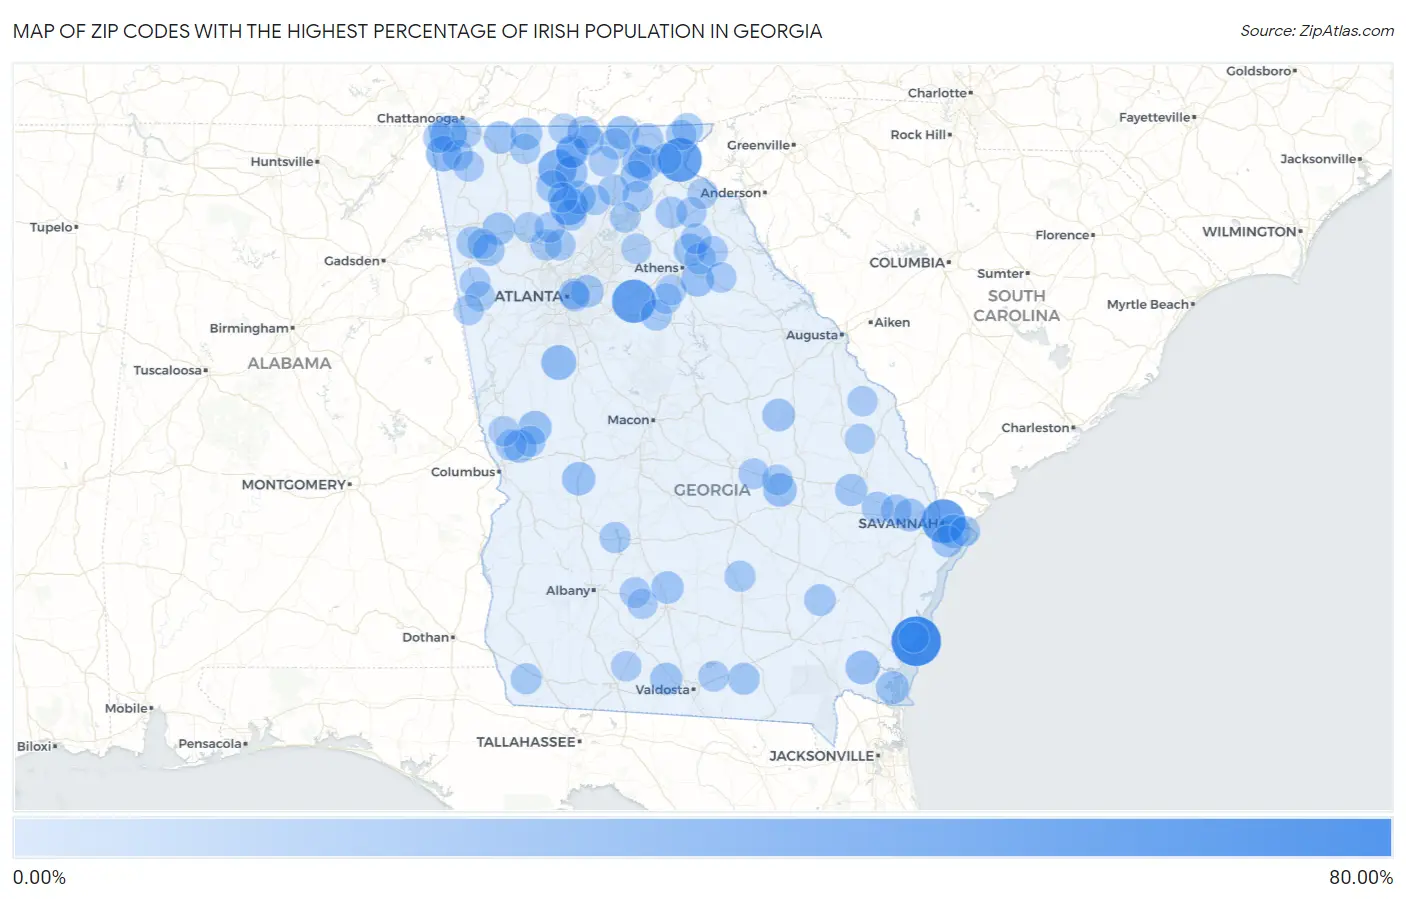Click the Fayetteville city label
The image size is (1406, 899).
[x=1155, y=118]
